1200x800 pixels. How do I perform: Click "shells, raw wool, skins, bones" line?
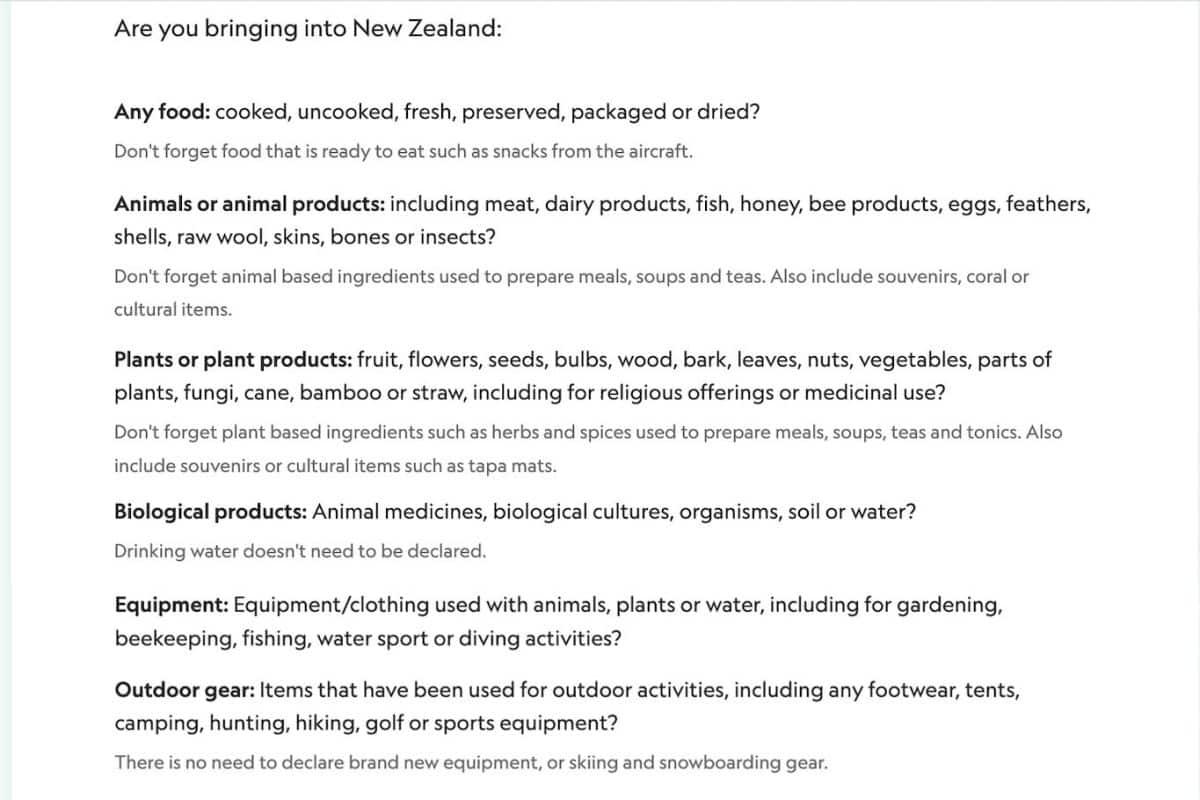(x=304, y=238)
